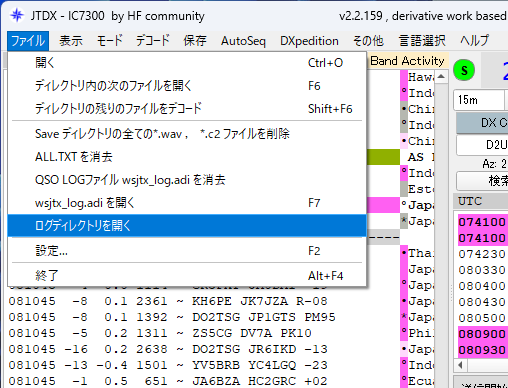Click the D2U DX call input field
Image resolution: width=508 pixels, height=388 pixels.
tap(482, 145)
